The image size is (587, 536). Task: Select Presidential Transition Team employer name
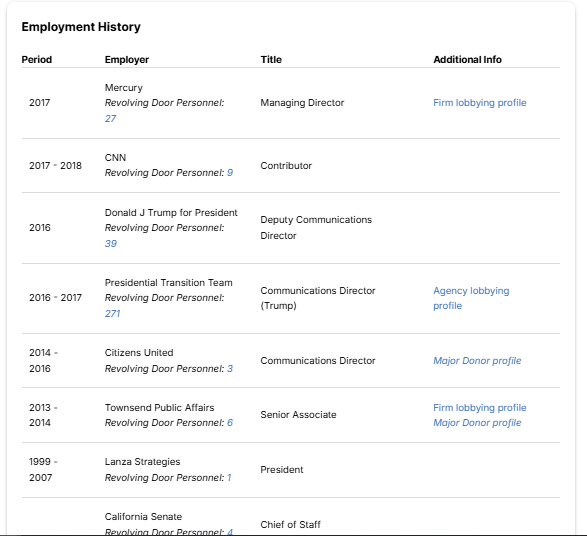click(168, 283)
